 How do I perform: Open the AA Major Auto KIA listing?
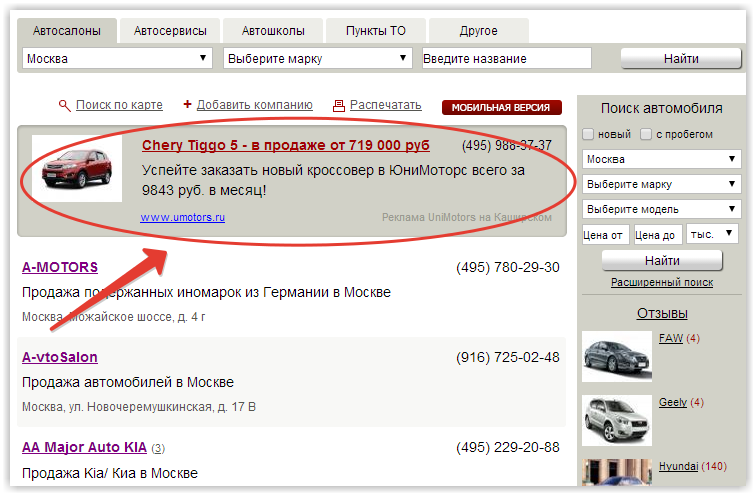(84, 447)
